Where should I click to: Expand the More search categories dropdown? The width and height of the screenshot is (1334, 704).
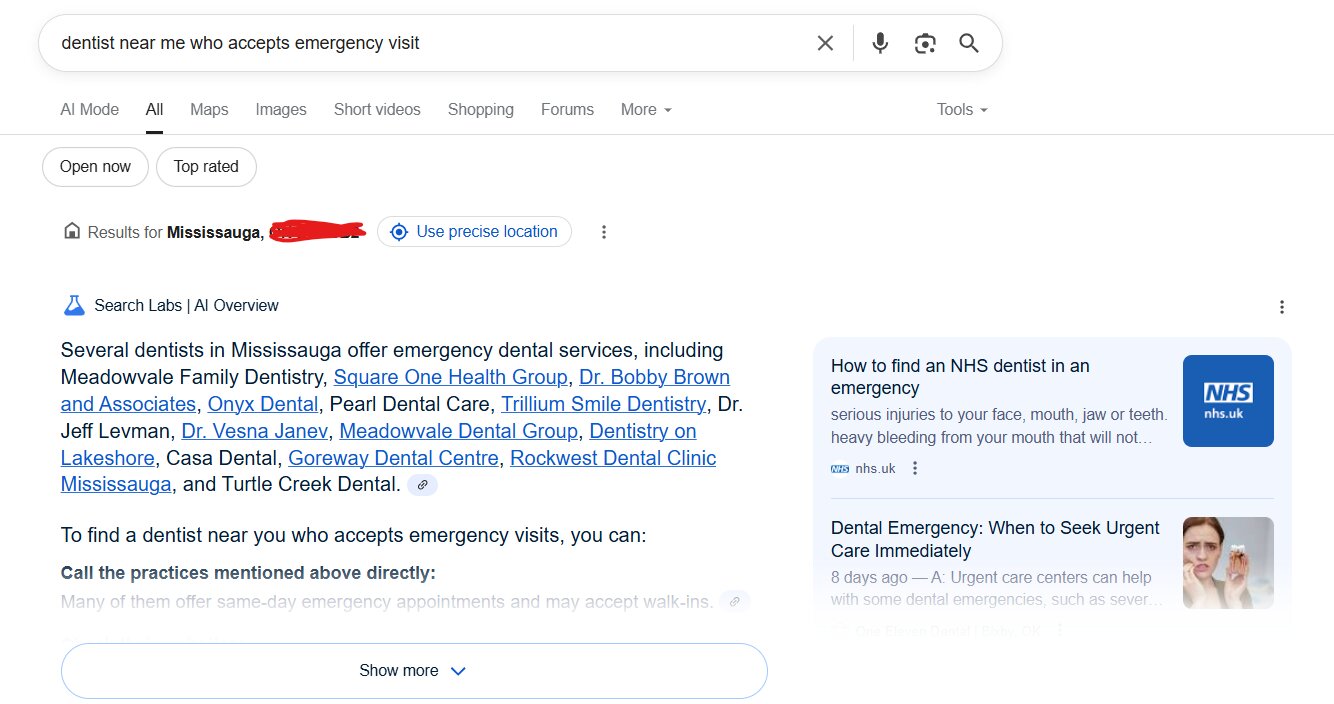(646, 110)
